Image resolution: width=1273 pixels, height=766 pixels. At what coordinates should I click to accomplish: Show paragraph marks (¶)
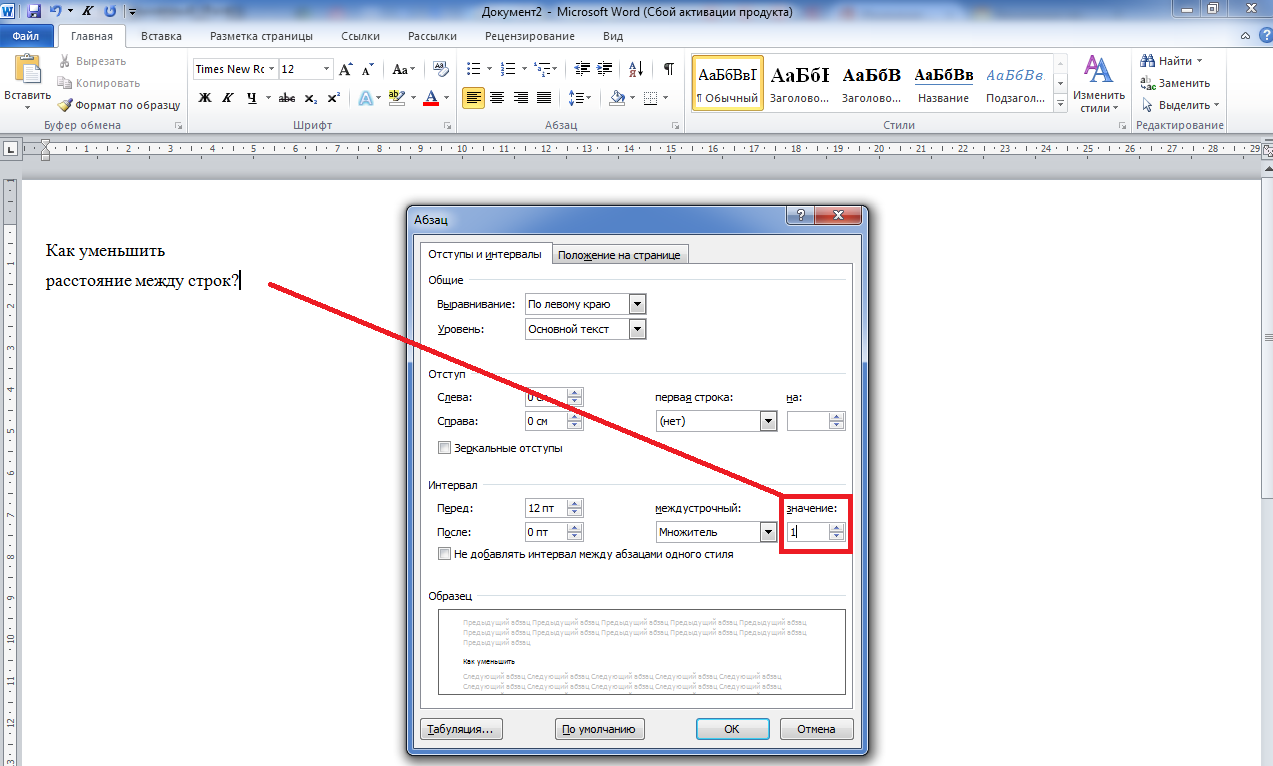pyautogui.click(x=668, y=69)
